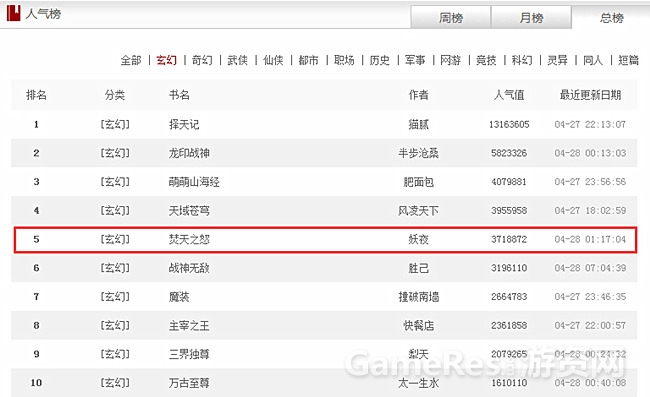The width and height of the screenshot is (650, 397).
Task: Select the 同人 category filter
Action: [x=593, y=61]
